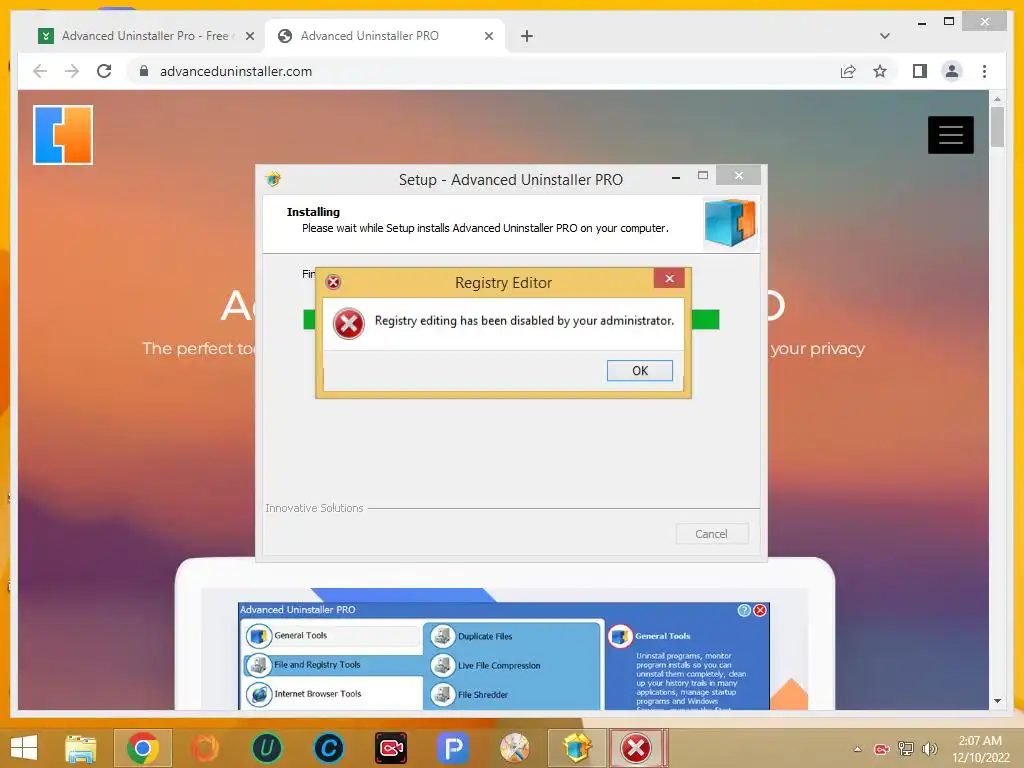
Task: Click the Setup window title icon
Action: 273,178
